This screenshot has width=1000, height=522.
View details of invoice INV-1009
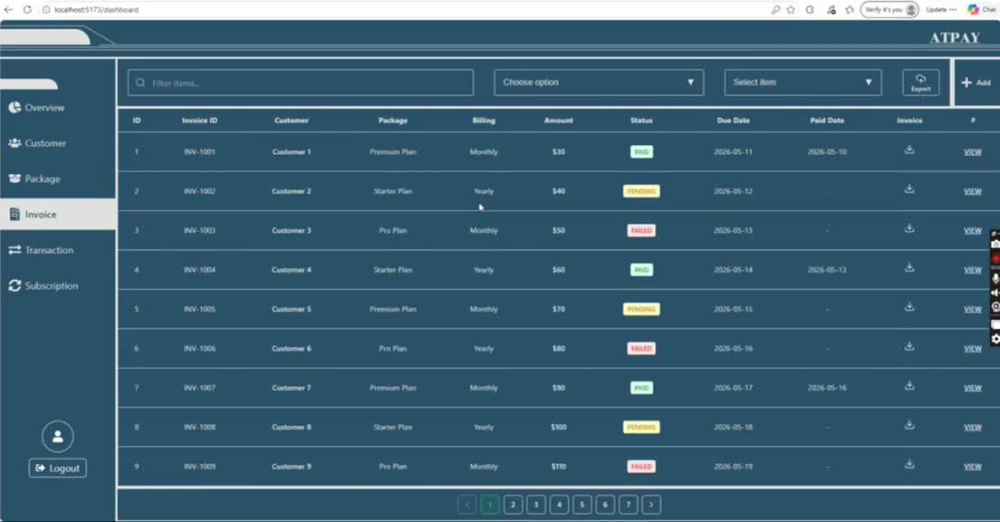coord(972,466)
